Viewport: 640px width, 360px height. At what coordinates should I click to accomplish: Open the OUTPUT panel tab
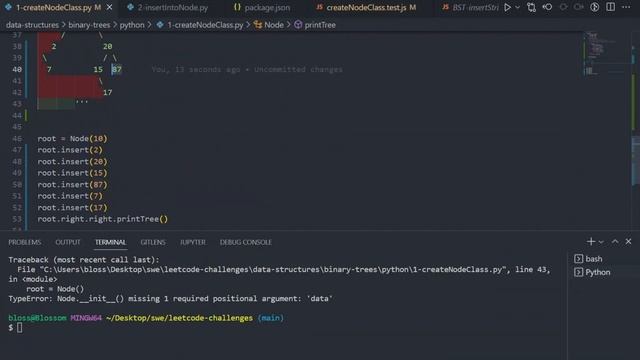(68, 242)
